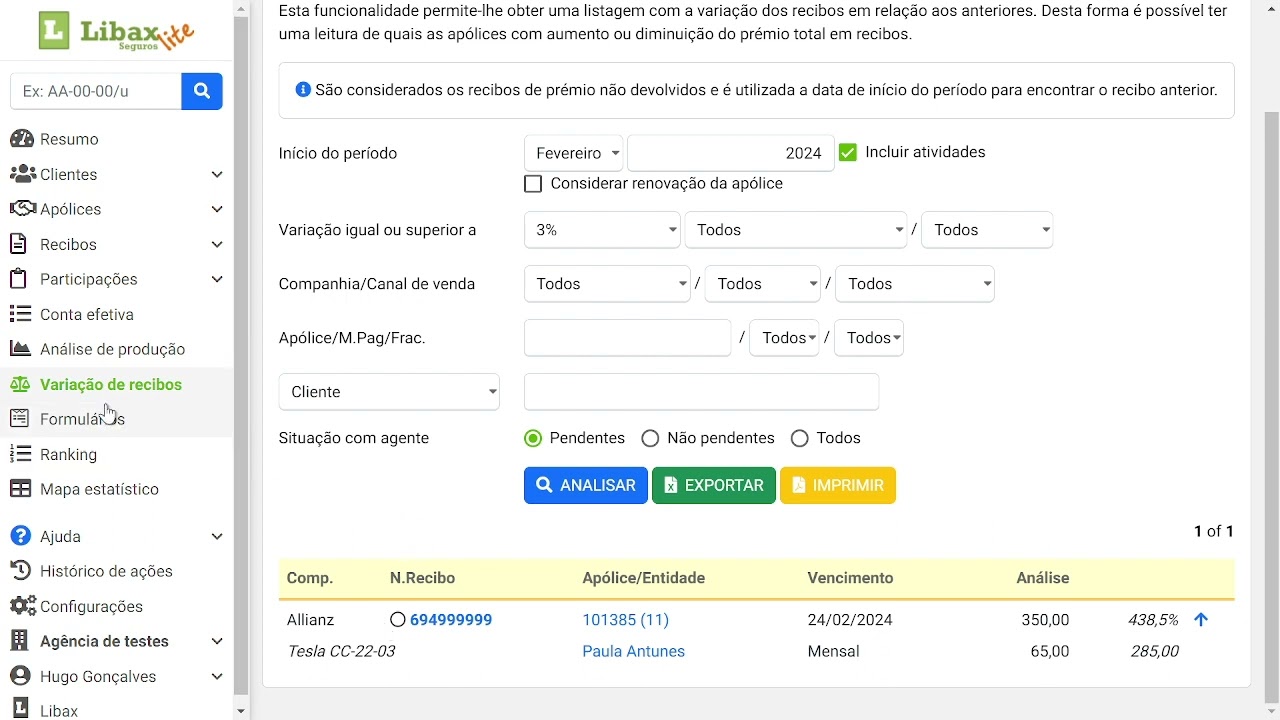Click the year field showing 2024
This screenshot has height=720, width=1280.
(x=730, y=153)
